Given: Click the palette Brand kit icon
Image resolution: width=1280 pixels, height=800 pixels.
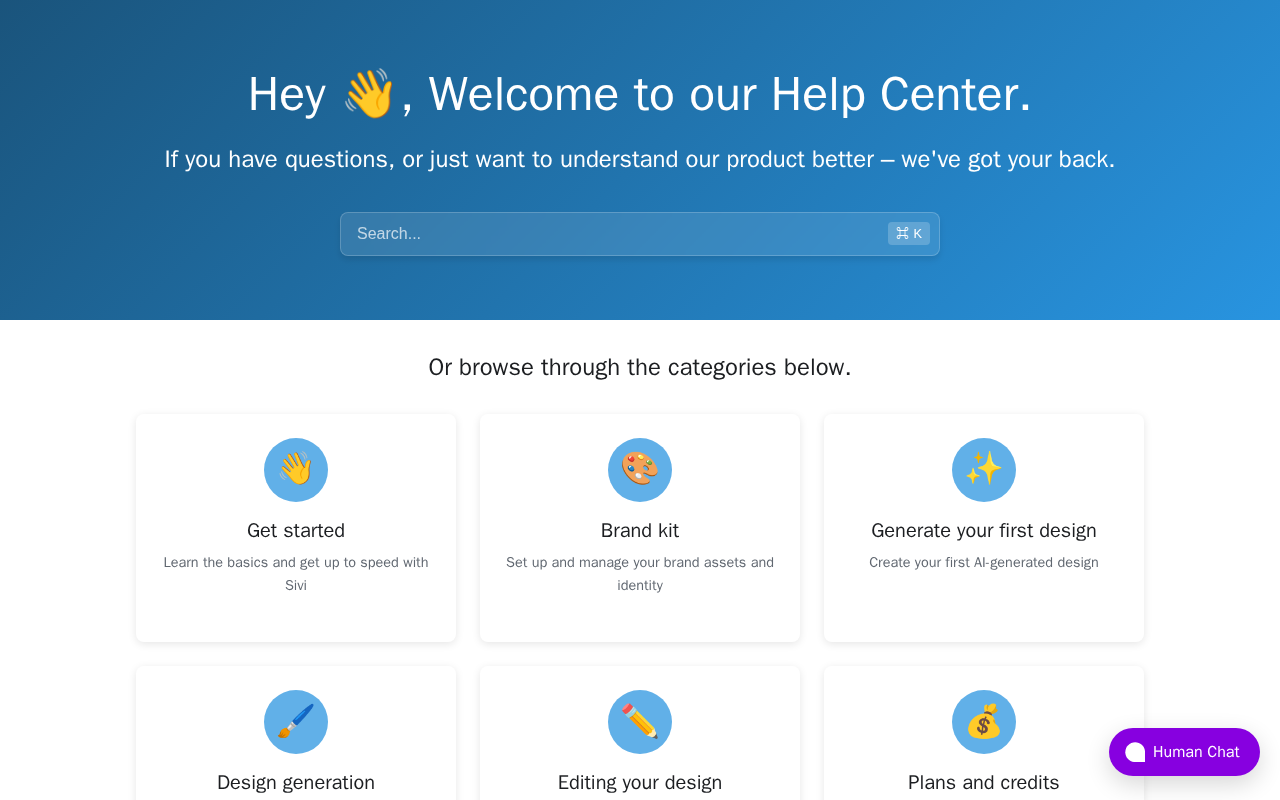Looking at the screenshot, I should (x=640, y=470).
